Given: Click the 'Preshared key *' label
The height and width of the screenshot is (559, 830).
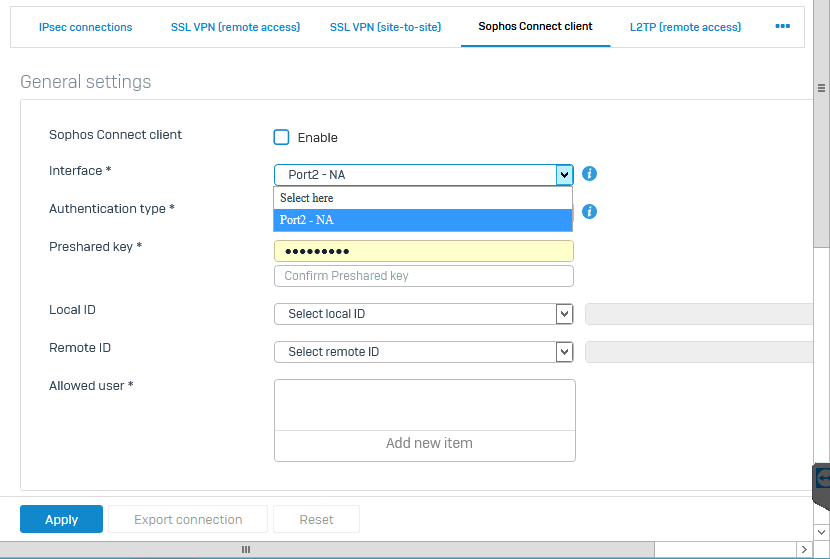Looking at the screenshot, I should (x=95, y=247).
